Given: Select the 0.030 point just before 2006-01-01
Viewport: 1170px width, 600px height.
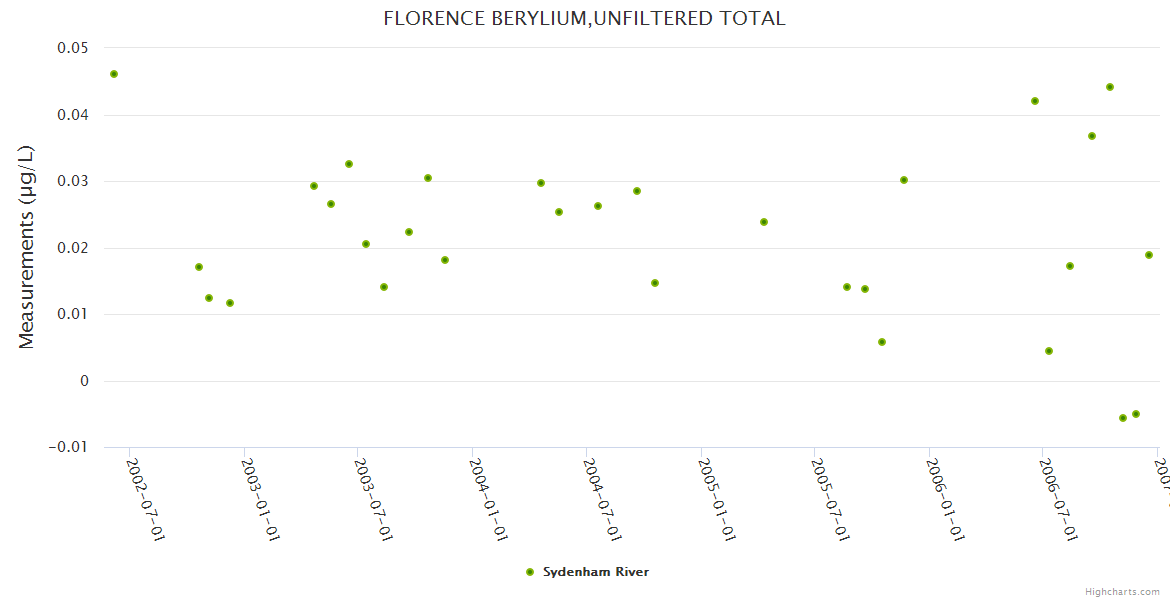Looking at the screenshot, I should 904,180.
